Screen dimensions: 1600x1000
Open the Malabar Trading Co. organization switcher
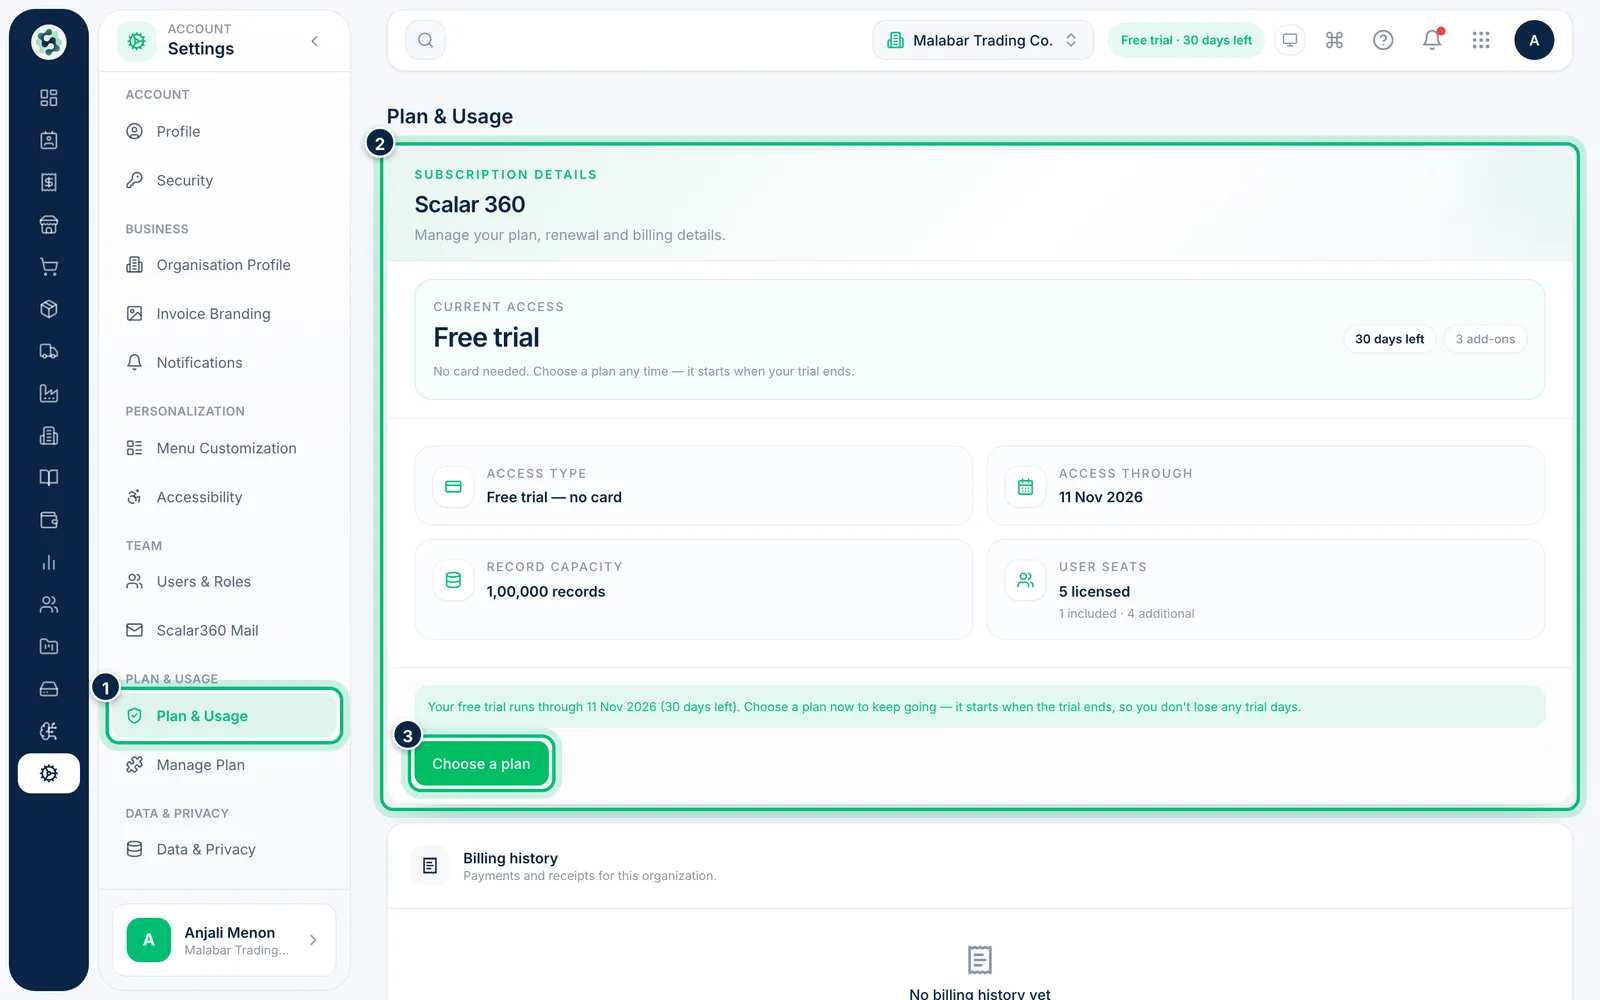coord(983,40)
